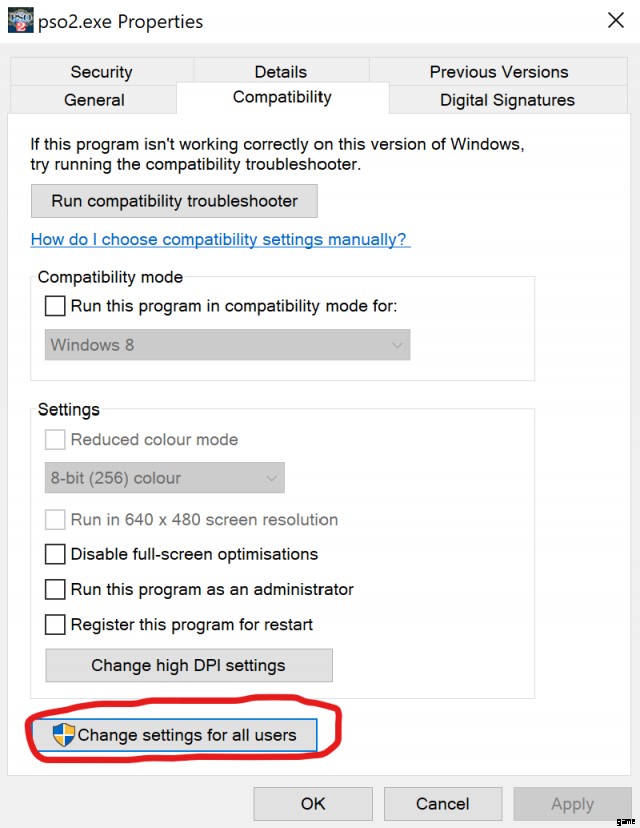
Task: Tick Disable full-screen optimisations checkbox
Action: pyautogui.click(x=55, y=554)
